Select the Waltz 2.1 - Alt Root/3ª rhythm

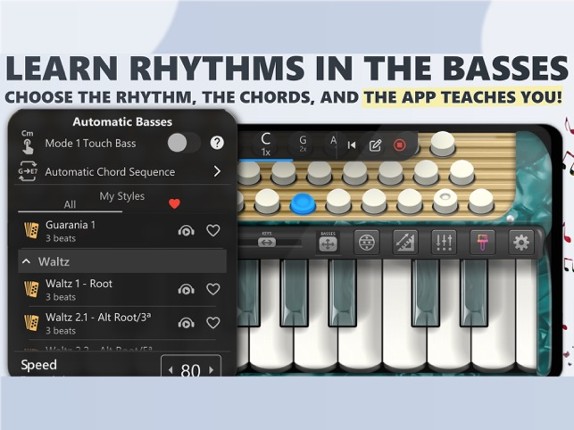tap(122, 324)
